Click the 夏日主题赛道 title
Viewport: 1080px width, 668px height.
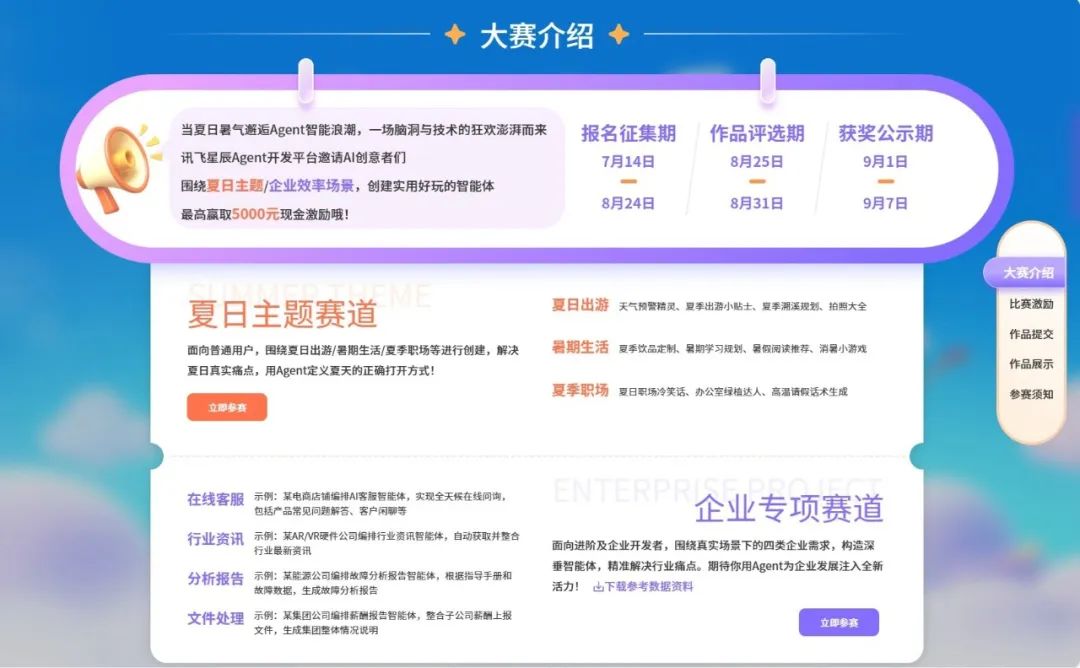[x=282, y=314]
